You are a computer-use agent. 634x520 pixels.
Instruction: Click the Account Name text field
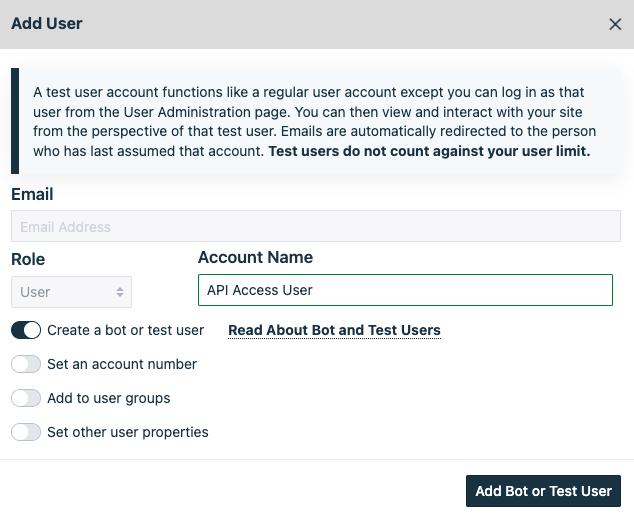click(x=405, y=290)
